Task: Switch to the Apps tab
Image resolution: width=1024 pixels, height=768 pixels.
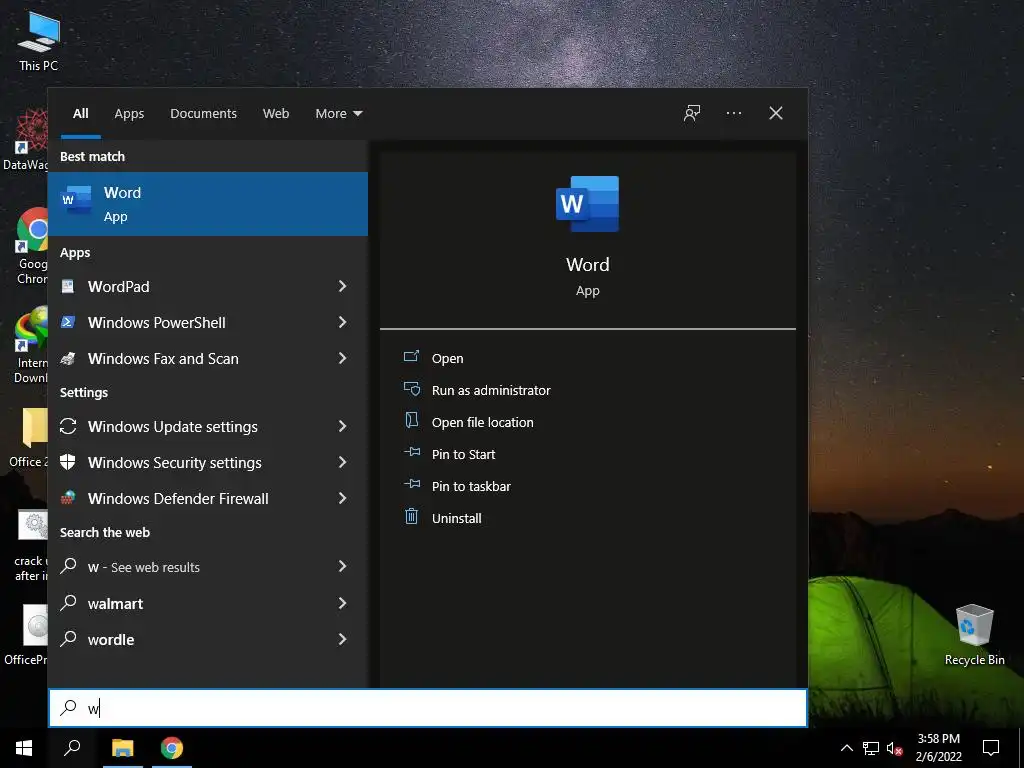Action: 129,114
